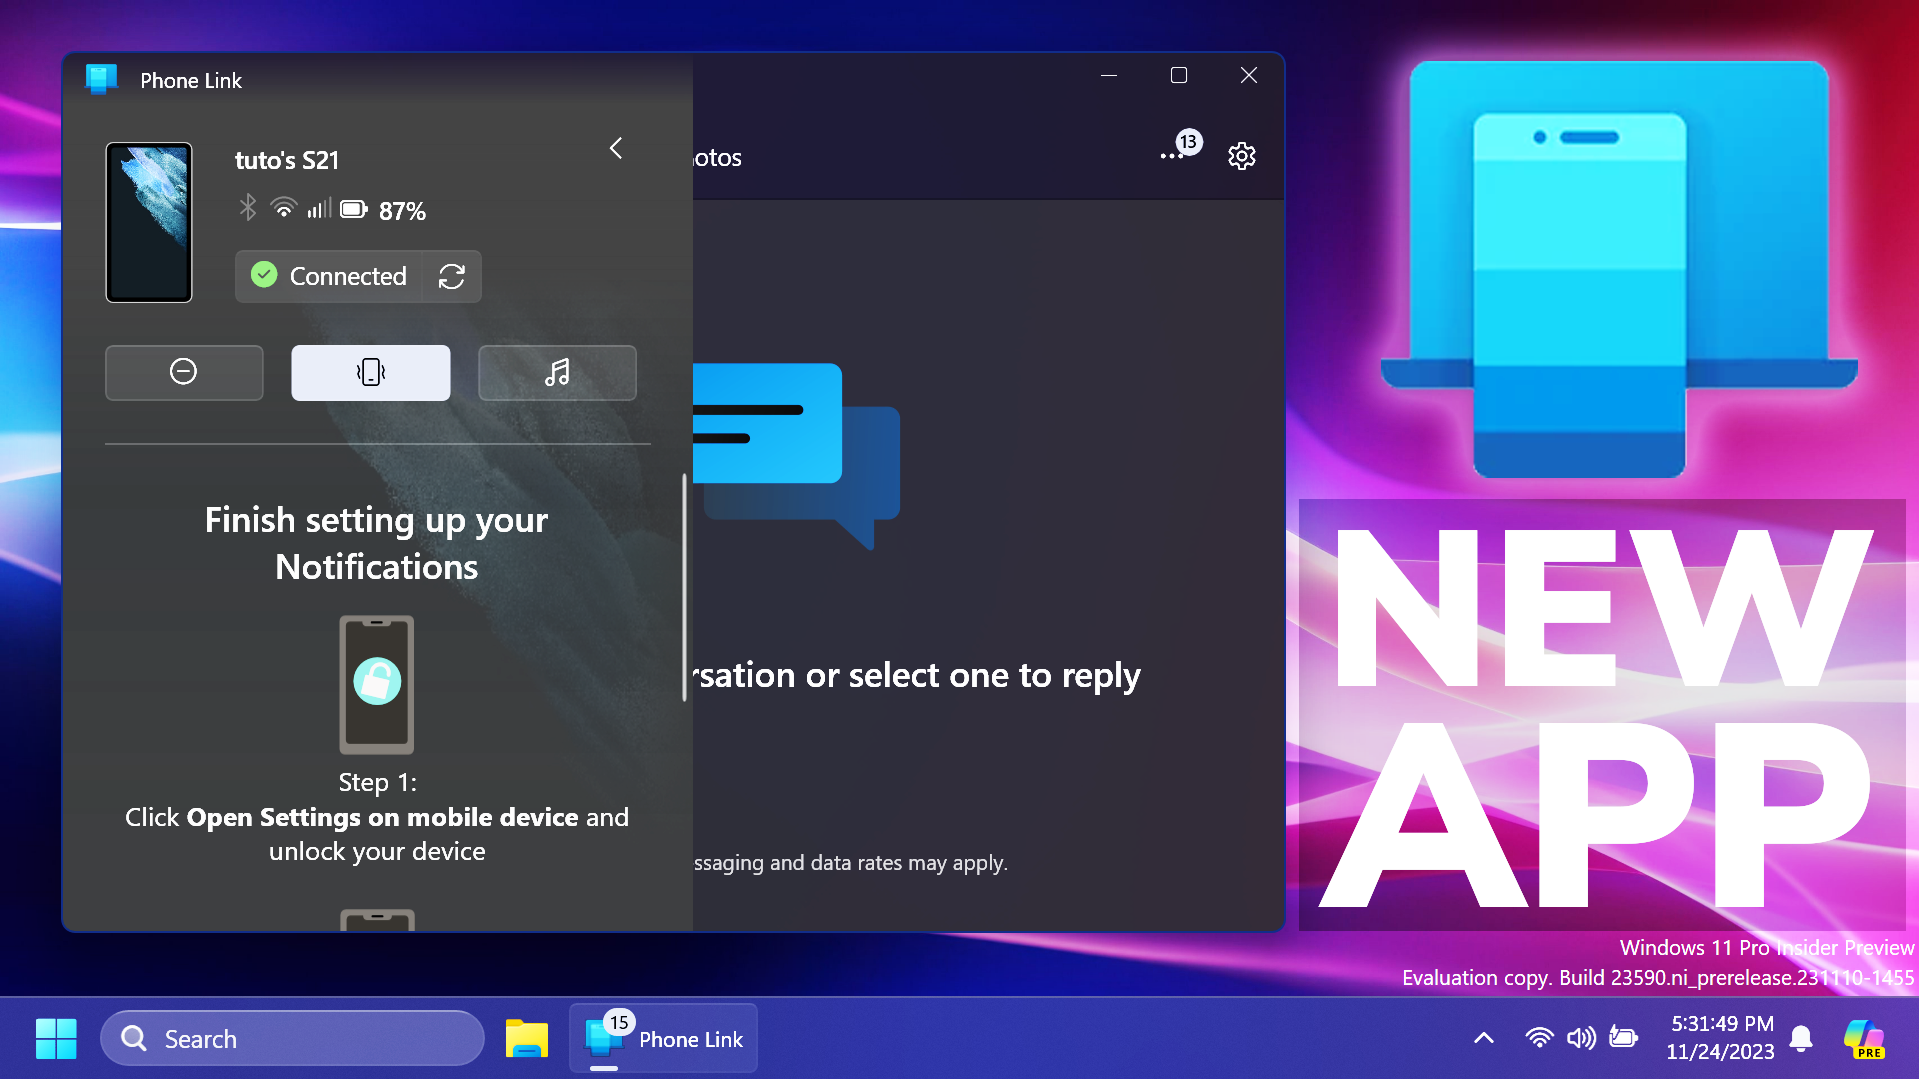Select the Connected status button
This screenshot has height=1079, width=1919.
coord(330,276)
